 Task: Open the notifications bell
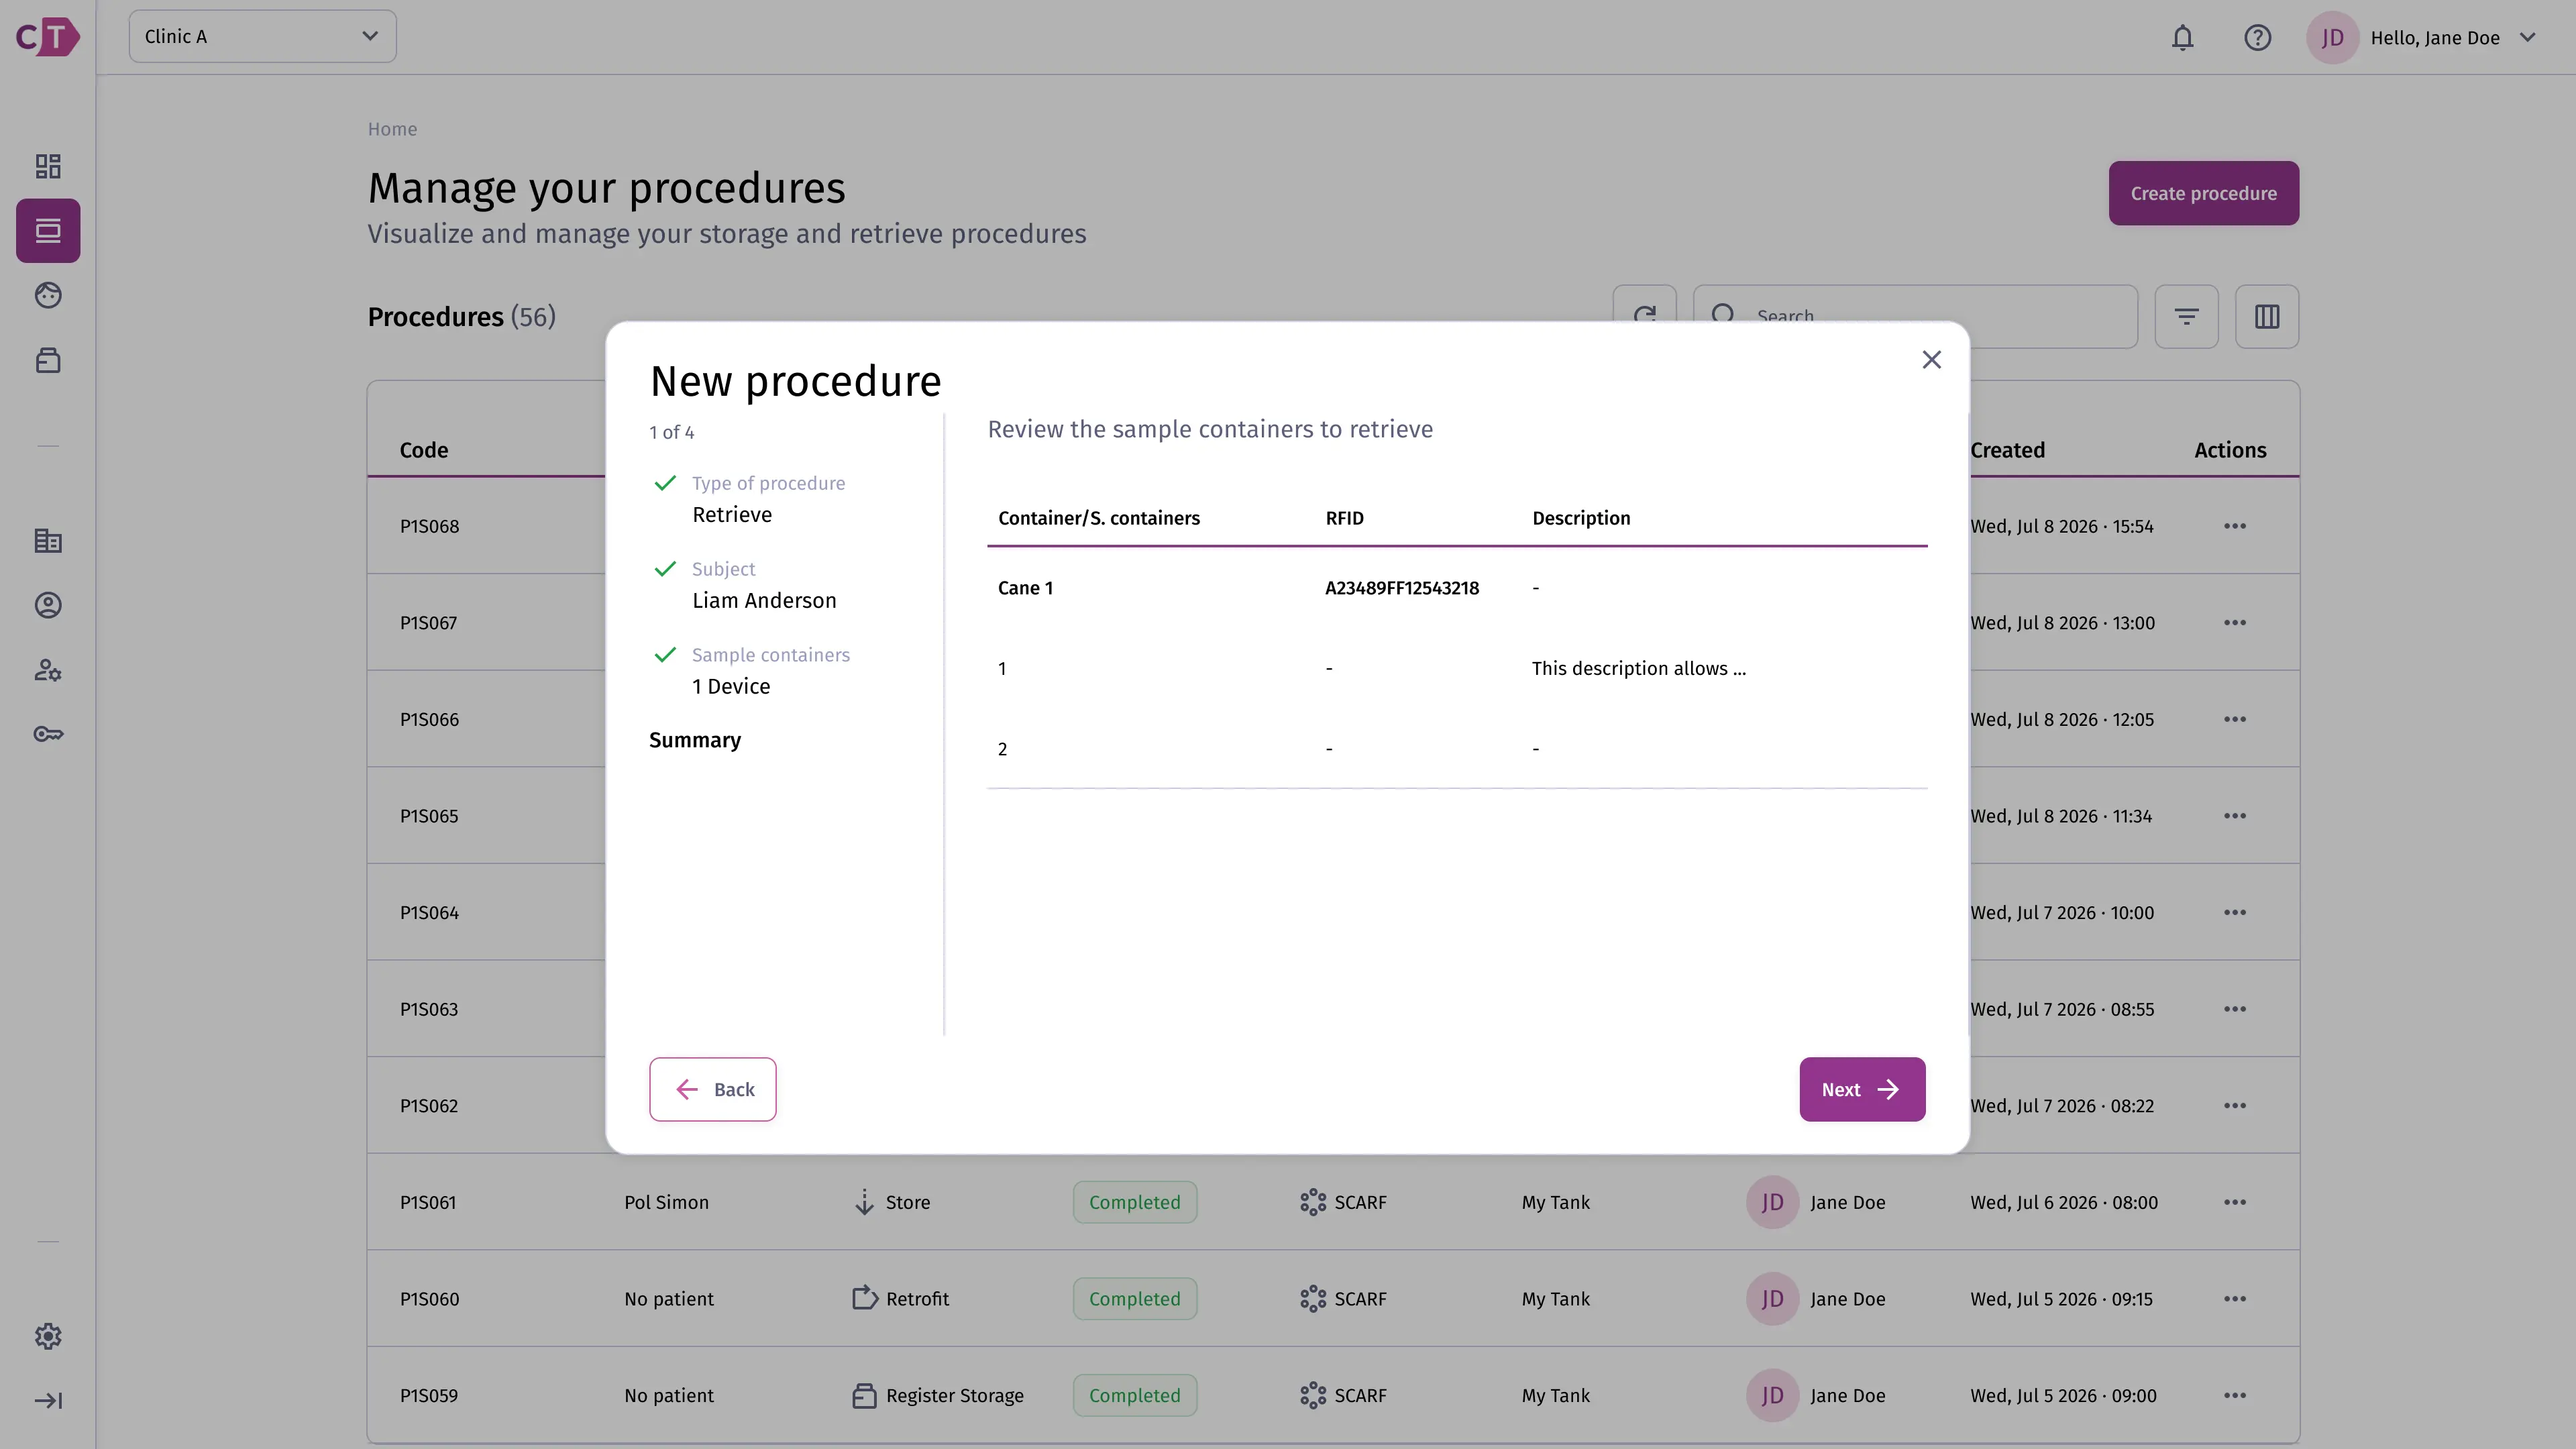[2182, 38]
